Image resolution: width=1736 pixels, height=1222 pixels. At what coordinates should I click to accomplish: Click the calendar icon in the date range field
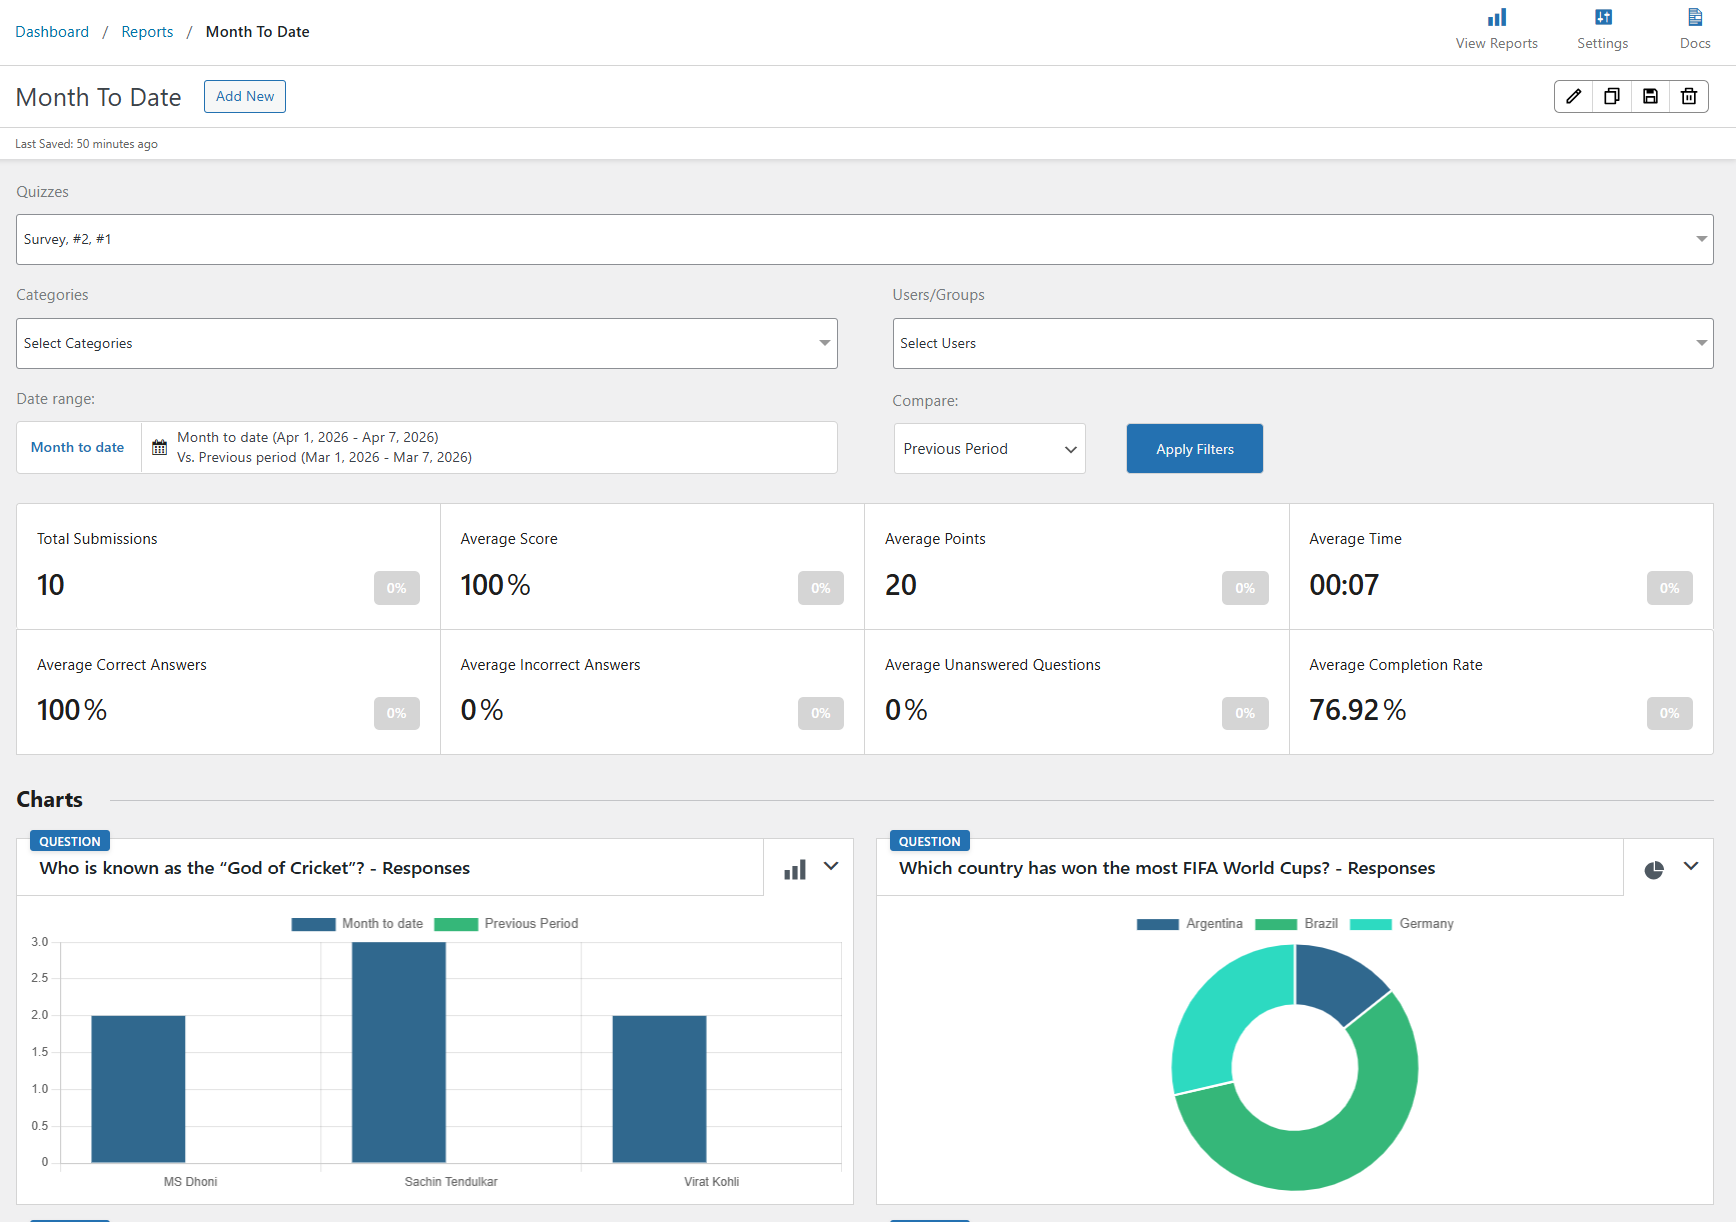coord(159,447)
